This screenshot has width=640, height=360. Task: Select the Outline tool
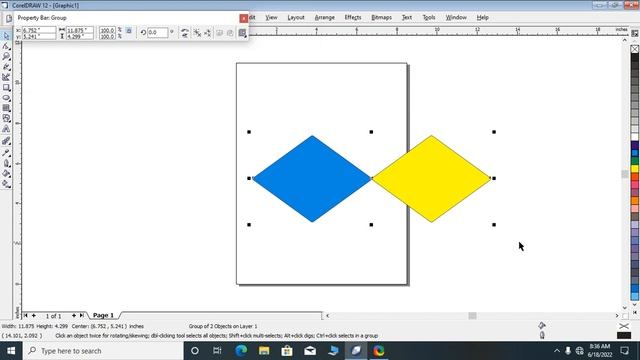pyautogui.click(x=6, y=163)
